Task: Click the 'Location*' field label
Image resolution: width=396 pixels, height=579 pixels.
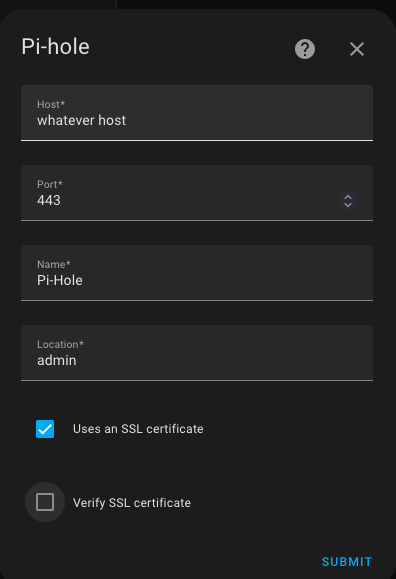Action: (x=61, y=345)
